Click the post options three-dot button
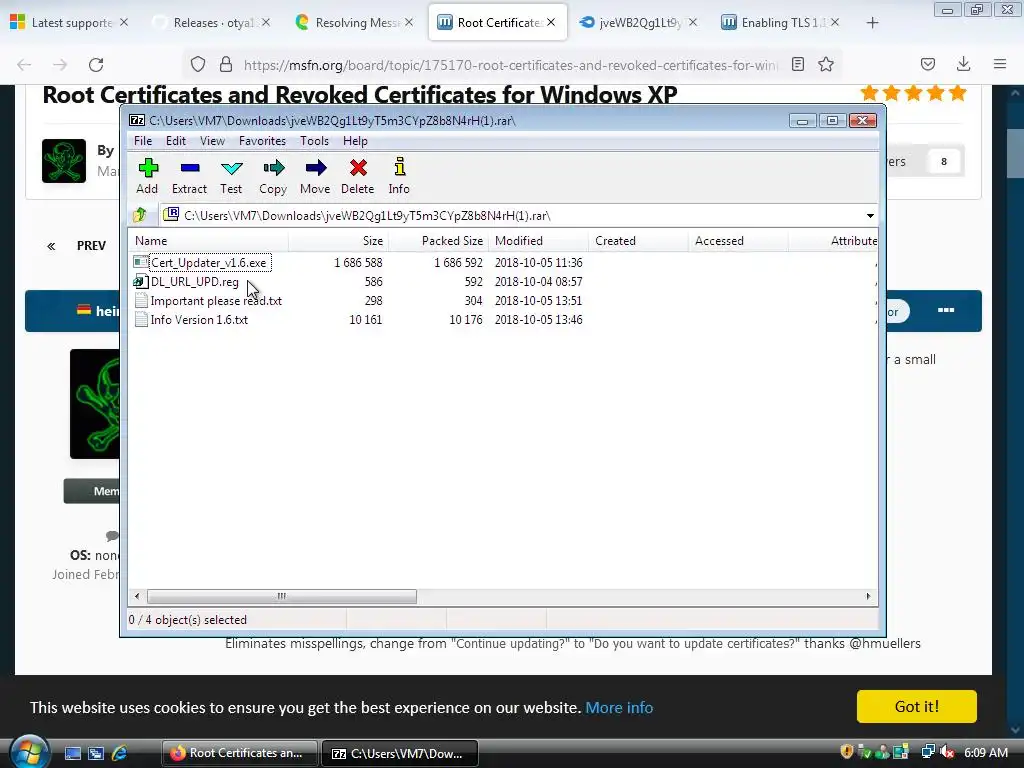Image resolution: width=1024 pixels, height=768 pixels. click(x=946, y=310)
